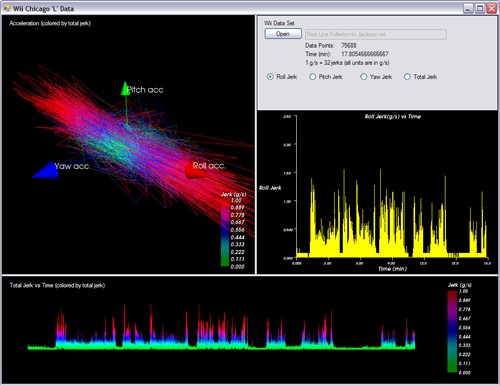This screenshot has height=385, width=500.
Task: Click the jerk color legend in 3D view
Action: [225, 235]
